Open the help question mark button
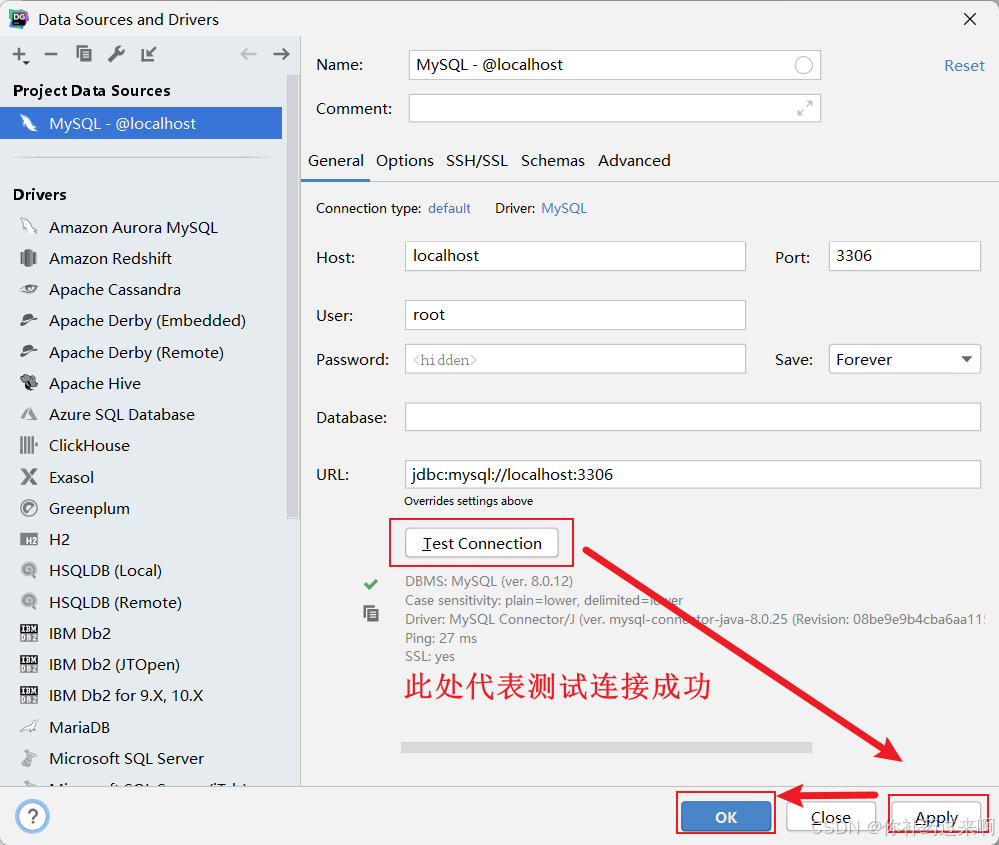Image resolution: width=999 pixels, height=845 pixels. click(x=32, y=816)
